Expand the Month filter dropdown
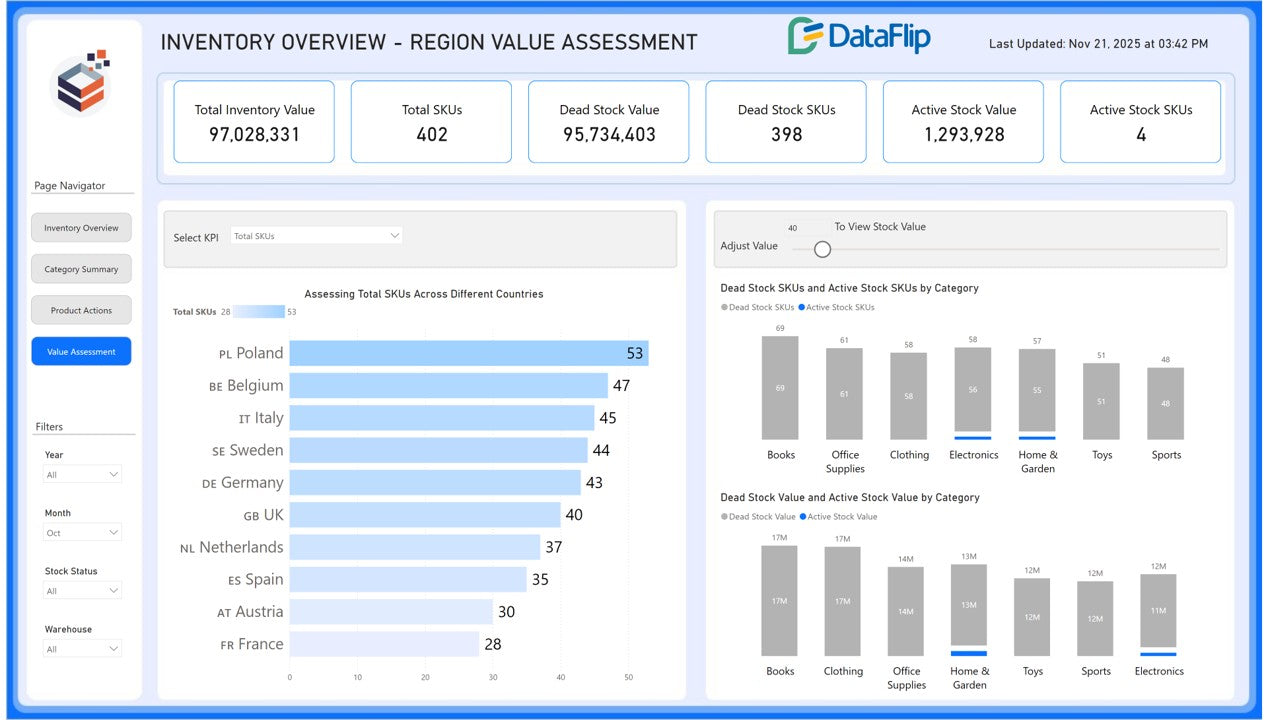This screenshot has height=720, width=1268. tap(82, 533)
